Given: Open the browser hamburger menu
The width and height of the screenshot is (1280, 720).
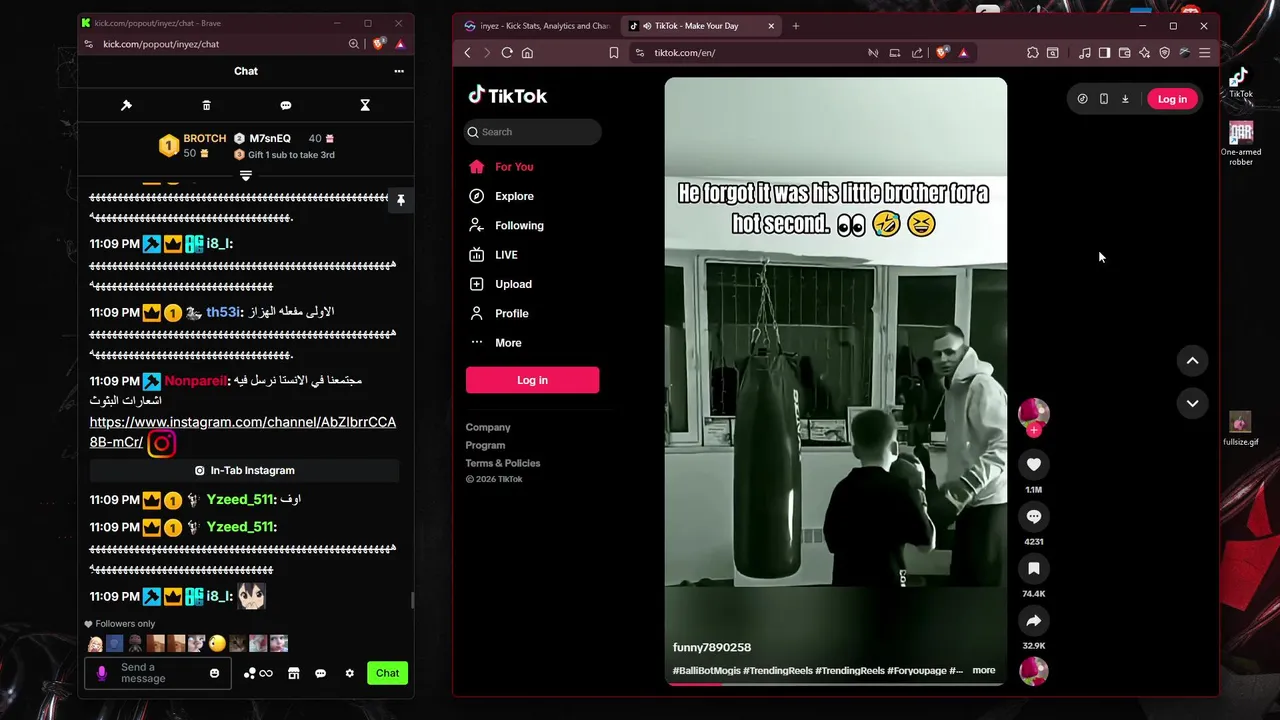Looking at the screenshot, I should pos(1204,53).
